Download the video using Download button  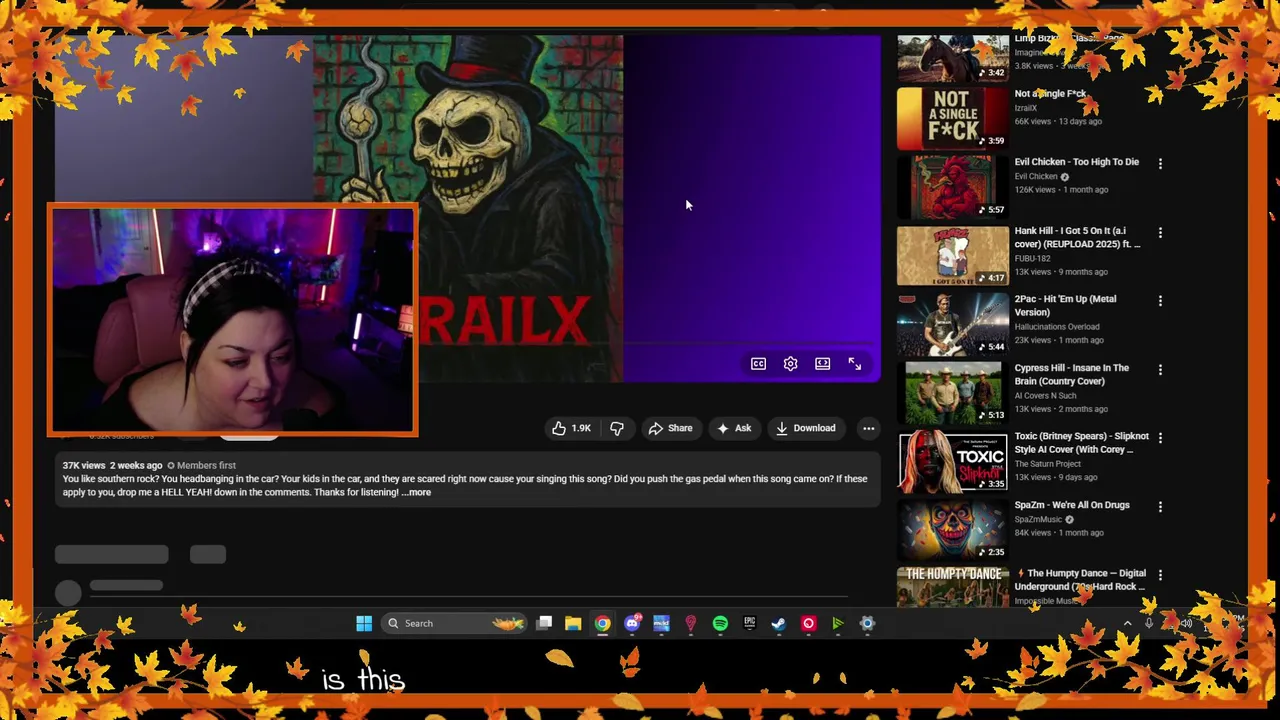point(805,428)
